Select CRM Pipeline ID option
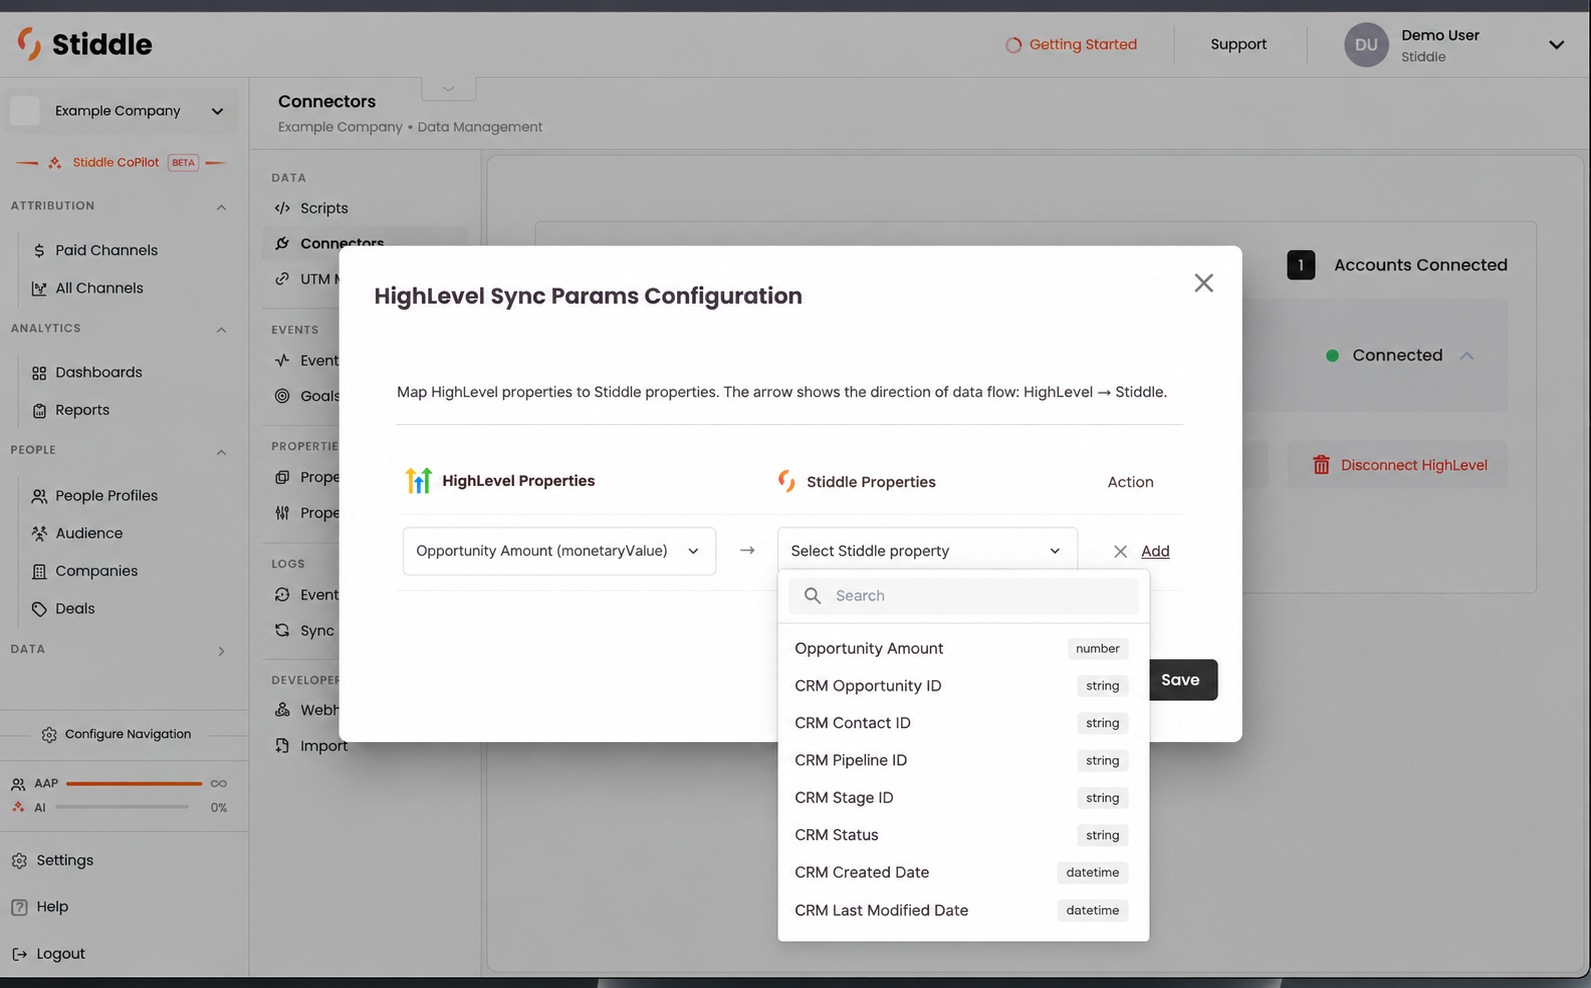The width and height of the screenshot is (1591, 988). pyautogui.click(x=963, y=761)
